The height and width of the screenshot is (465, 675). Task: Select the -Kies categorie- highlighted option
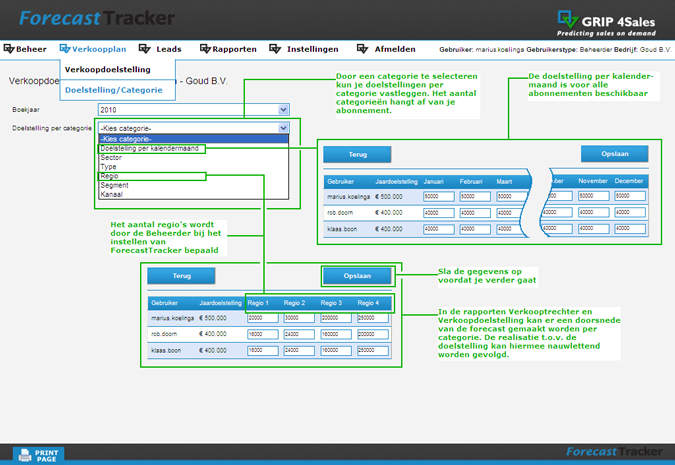pos(193,139)
